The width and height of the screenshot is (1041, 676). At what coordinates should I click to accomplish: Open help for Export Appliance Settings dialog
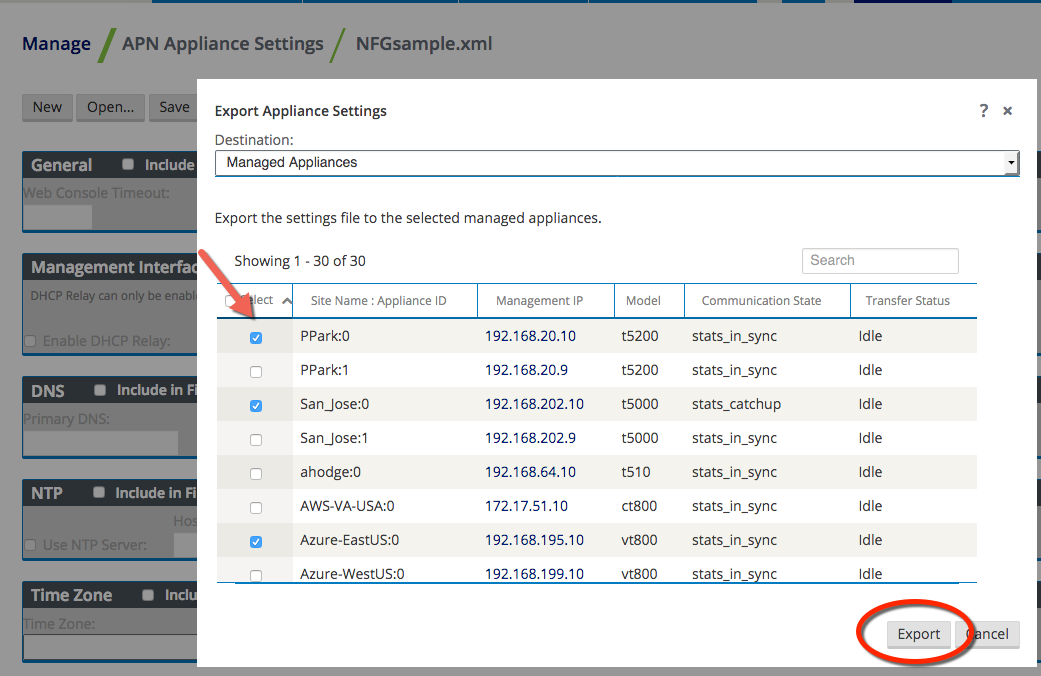[x=983, y=110]
